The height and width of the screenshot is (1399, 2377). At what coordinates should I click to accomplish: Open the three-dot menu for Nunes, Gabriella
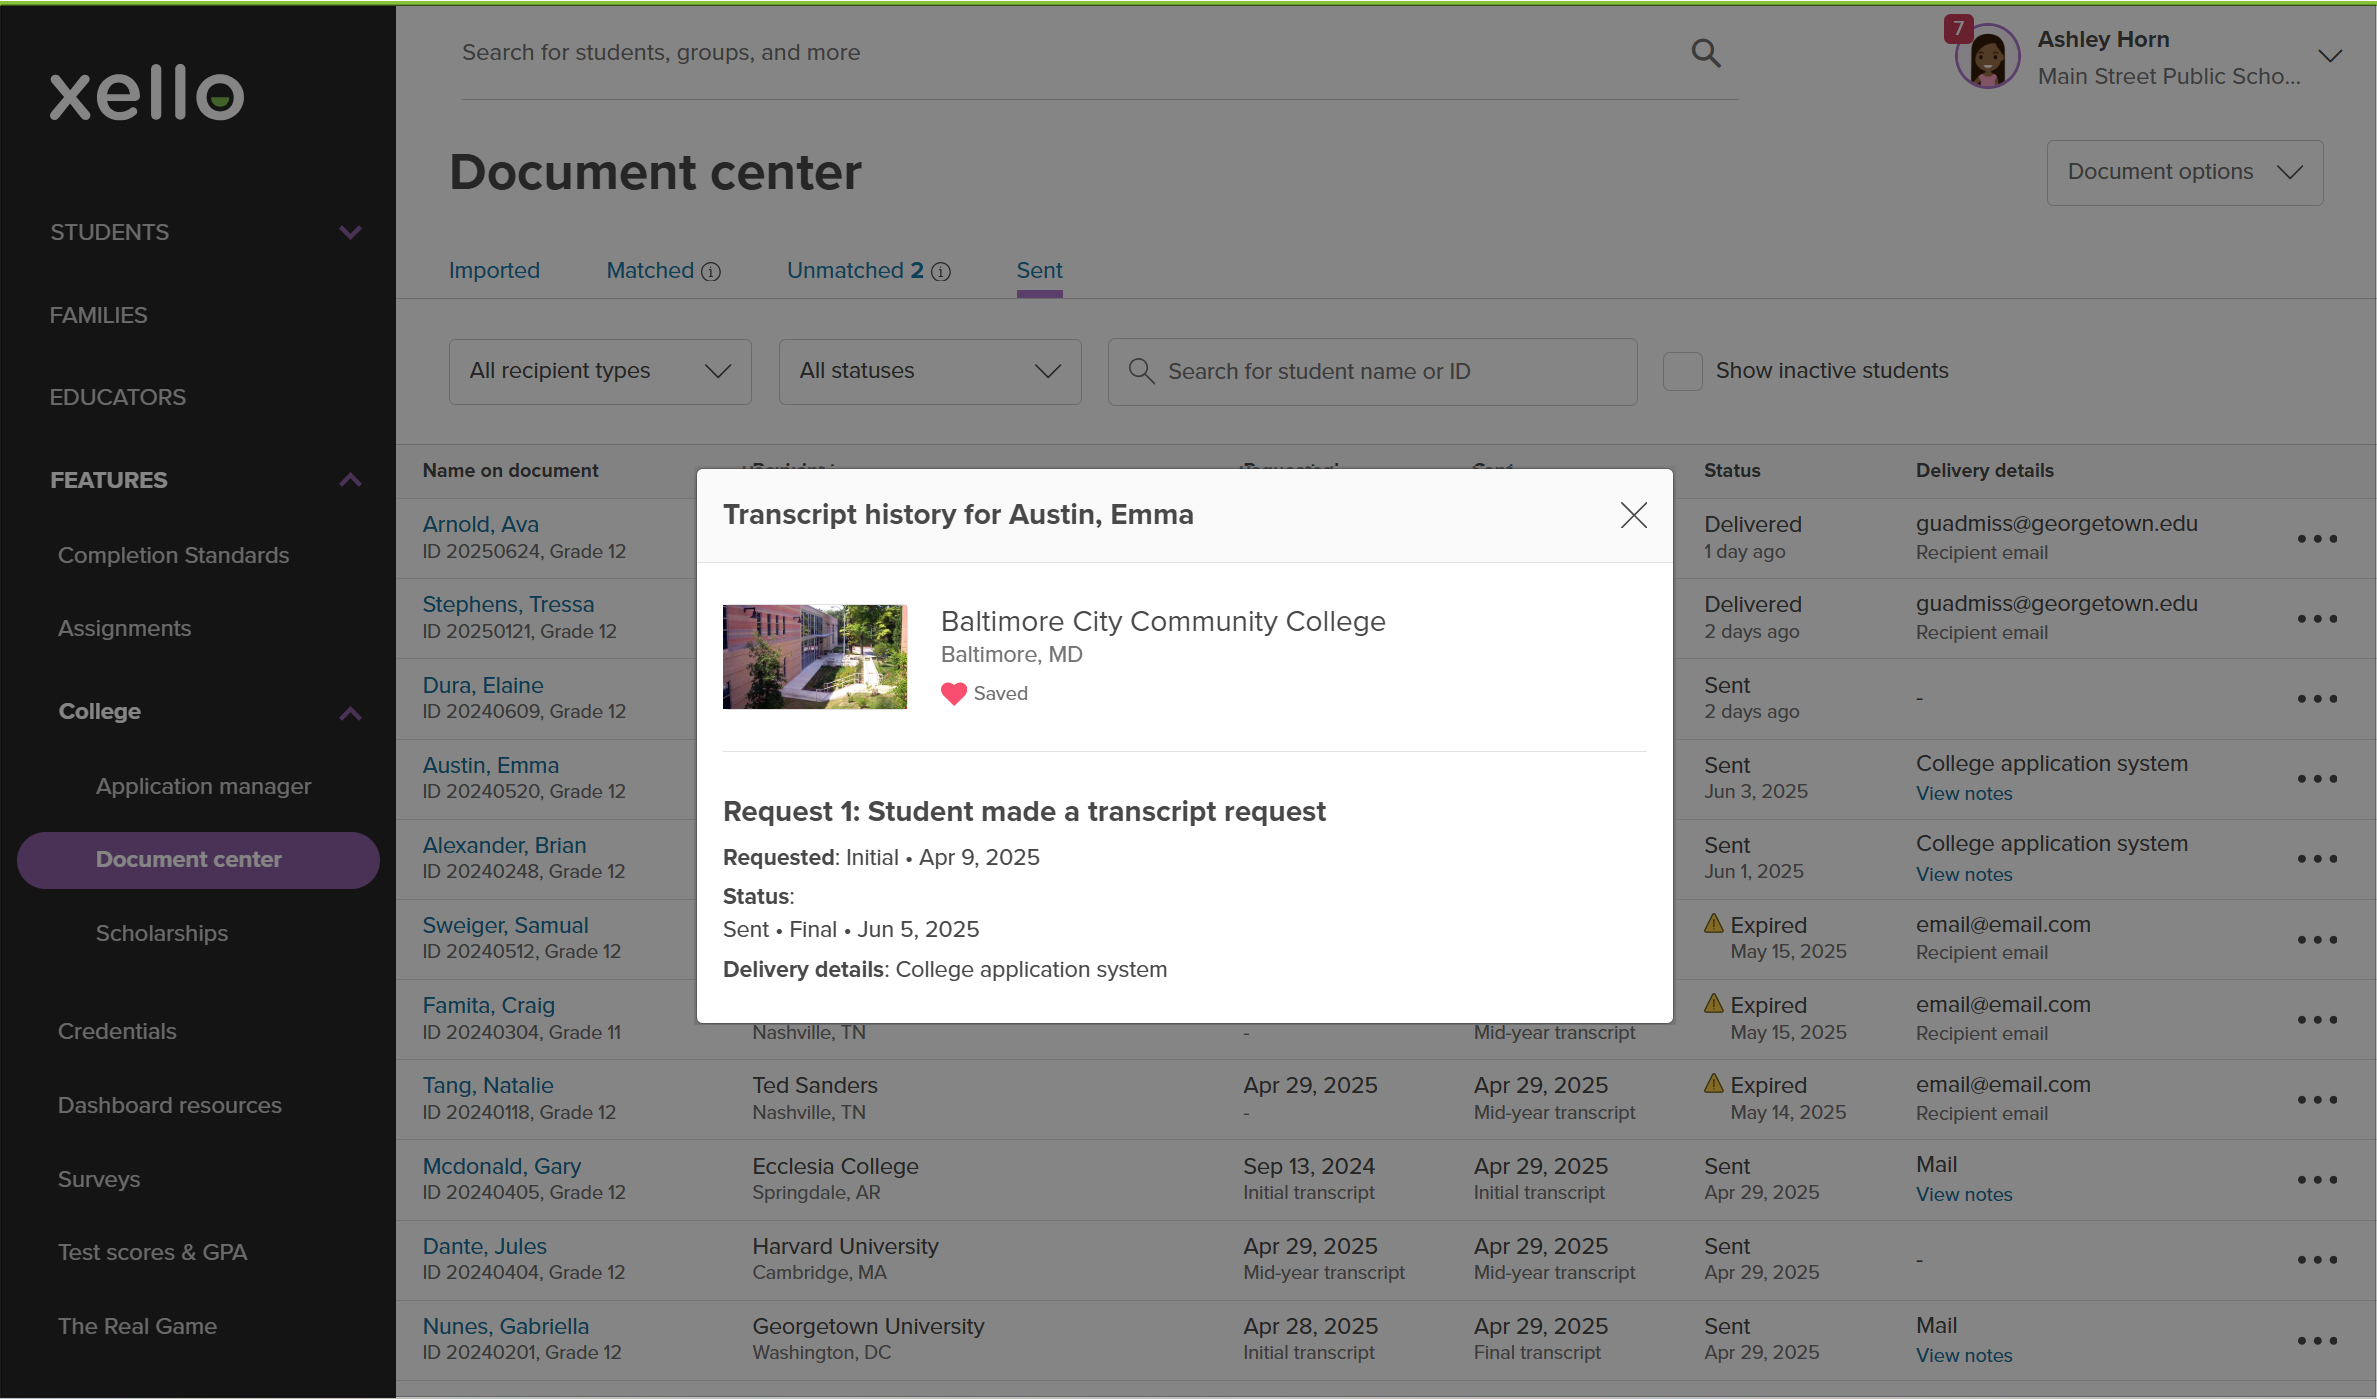pos(2317,1341)
